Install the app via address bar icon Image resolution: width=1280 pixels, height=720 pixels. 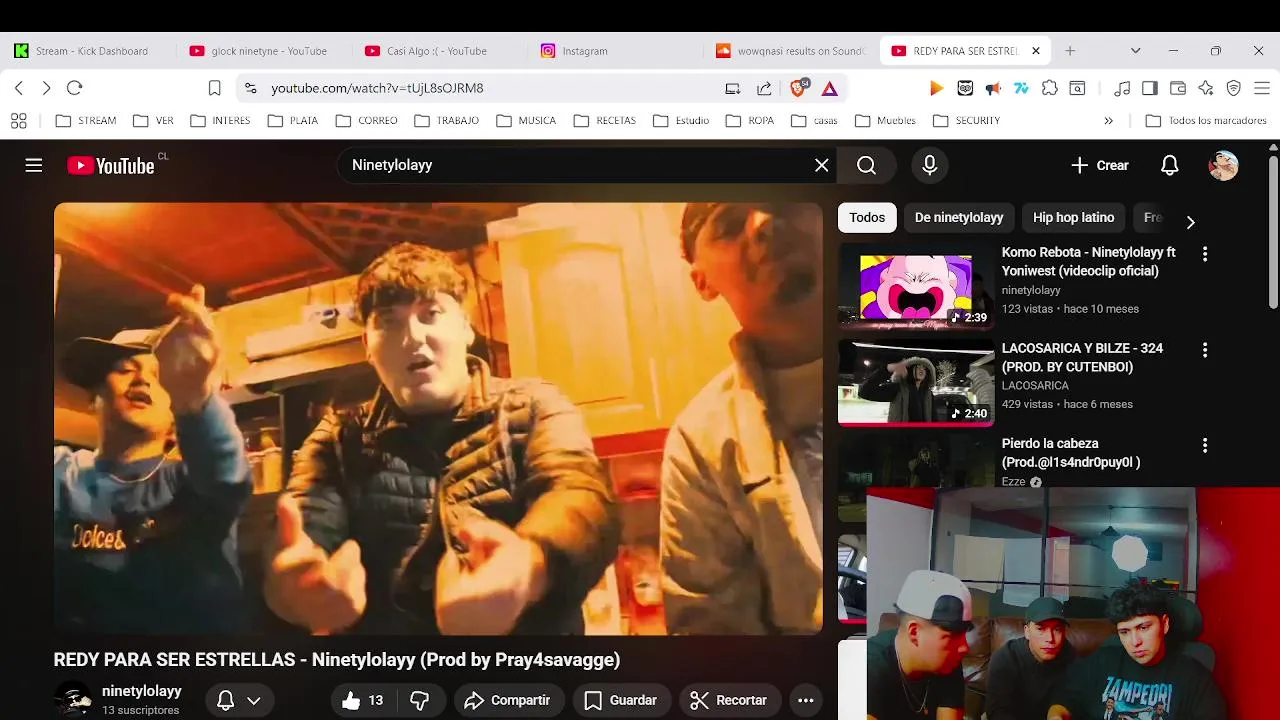pyautogui.click(x=733, y=88)
